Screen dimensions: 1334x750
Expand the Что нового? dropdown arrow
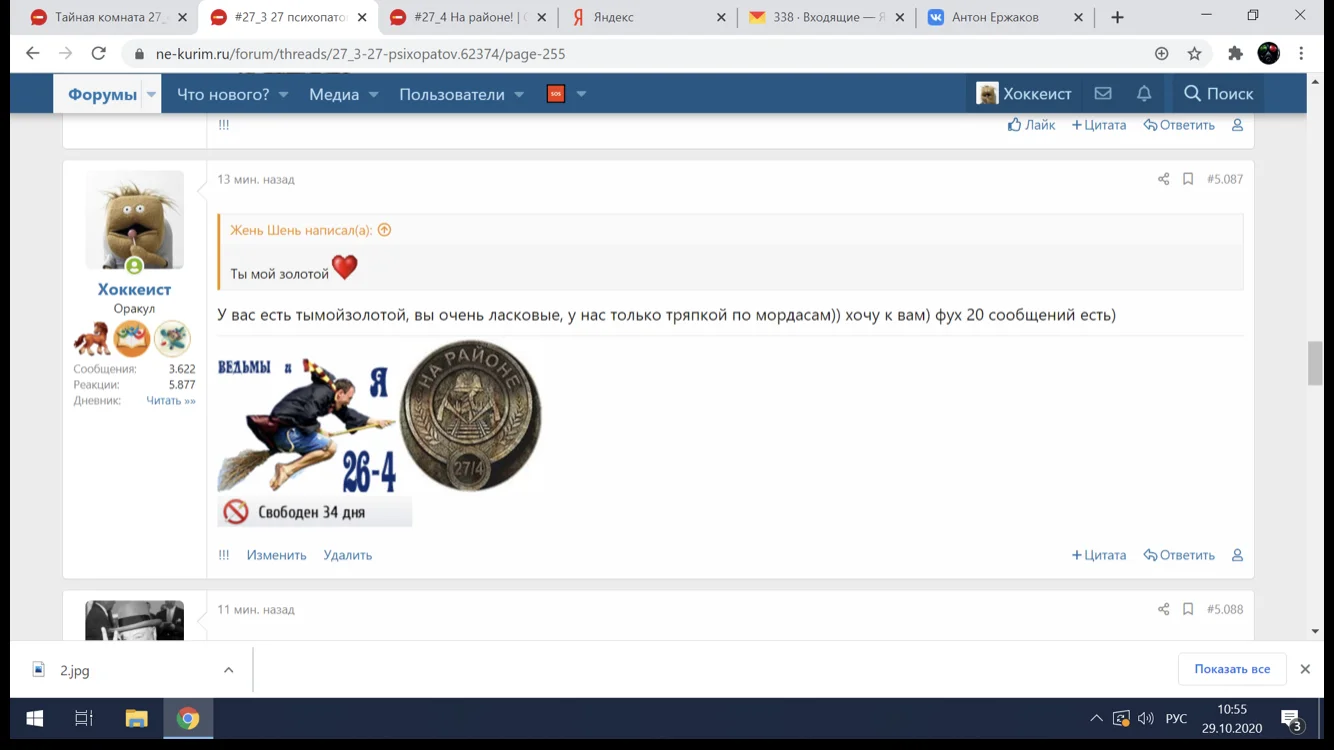(x=283, y=94)
